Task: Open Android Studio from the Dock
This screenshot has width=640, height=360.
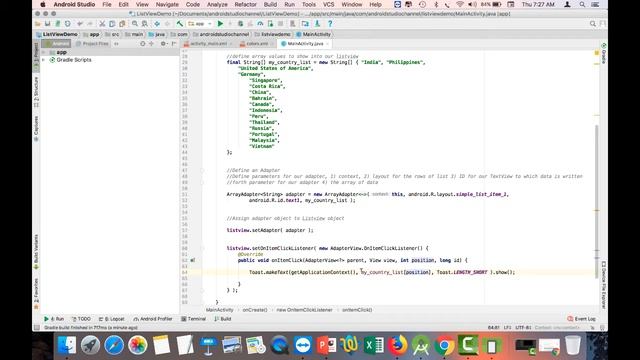Action: pos(420,345)
